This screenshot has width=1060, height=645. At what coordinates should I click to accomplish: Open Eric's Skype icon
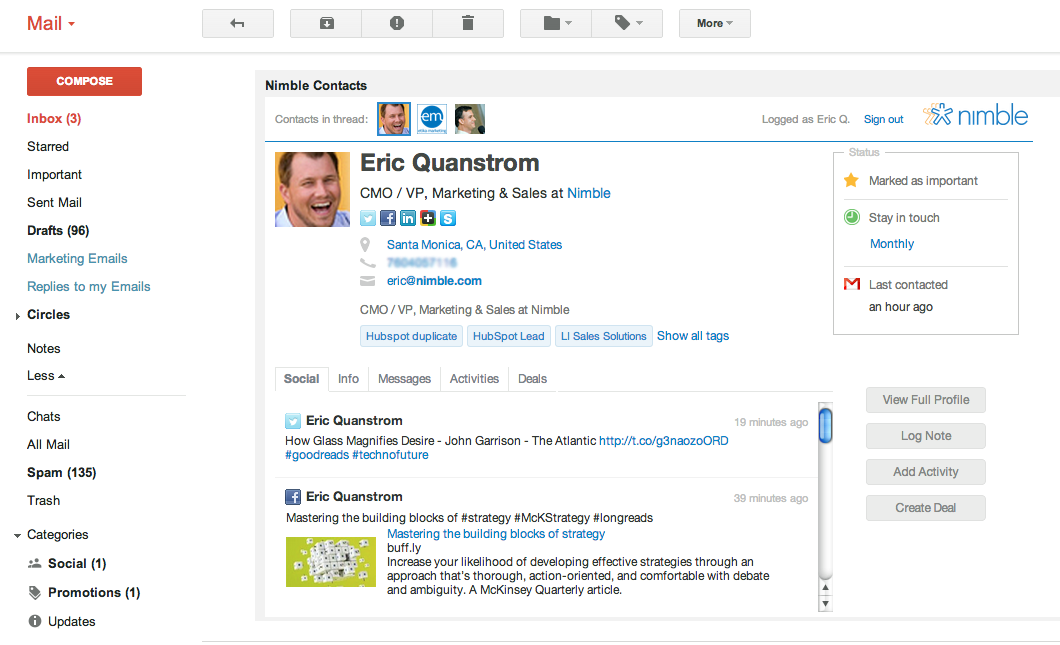click(448, 218)
